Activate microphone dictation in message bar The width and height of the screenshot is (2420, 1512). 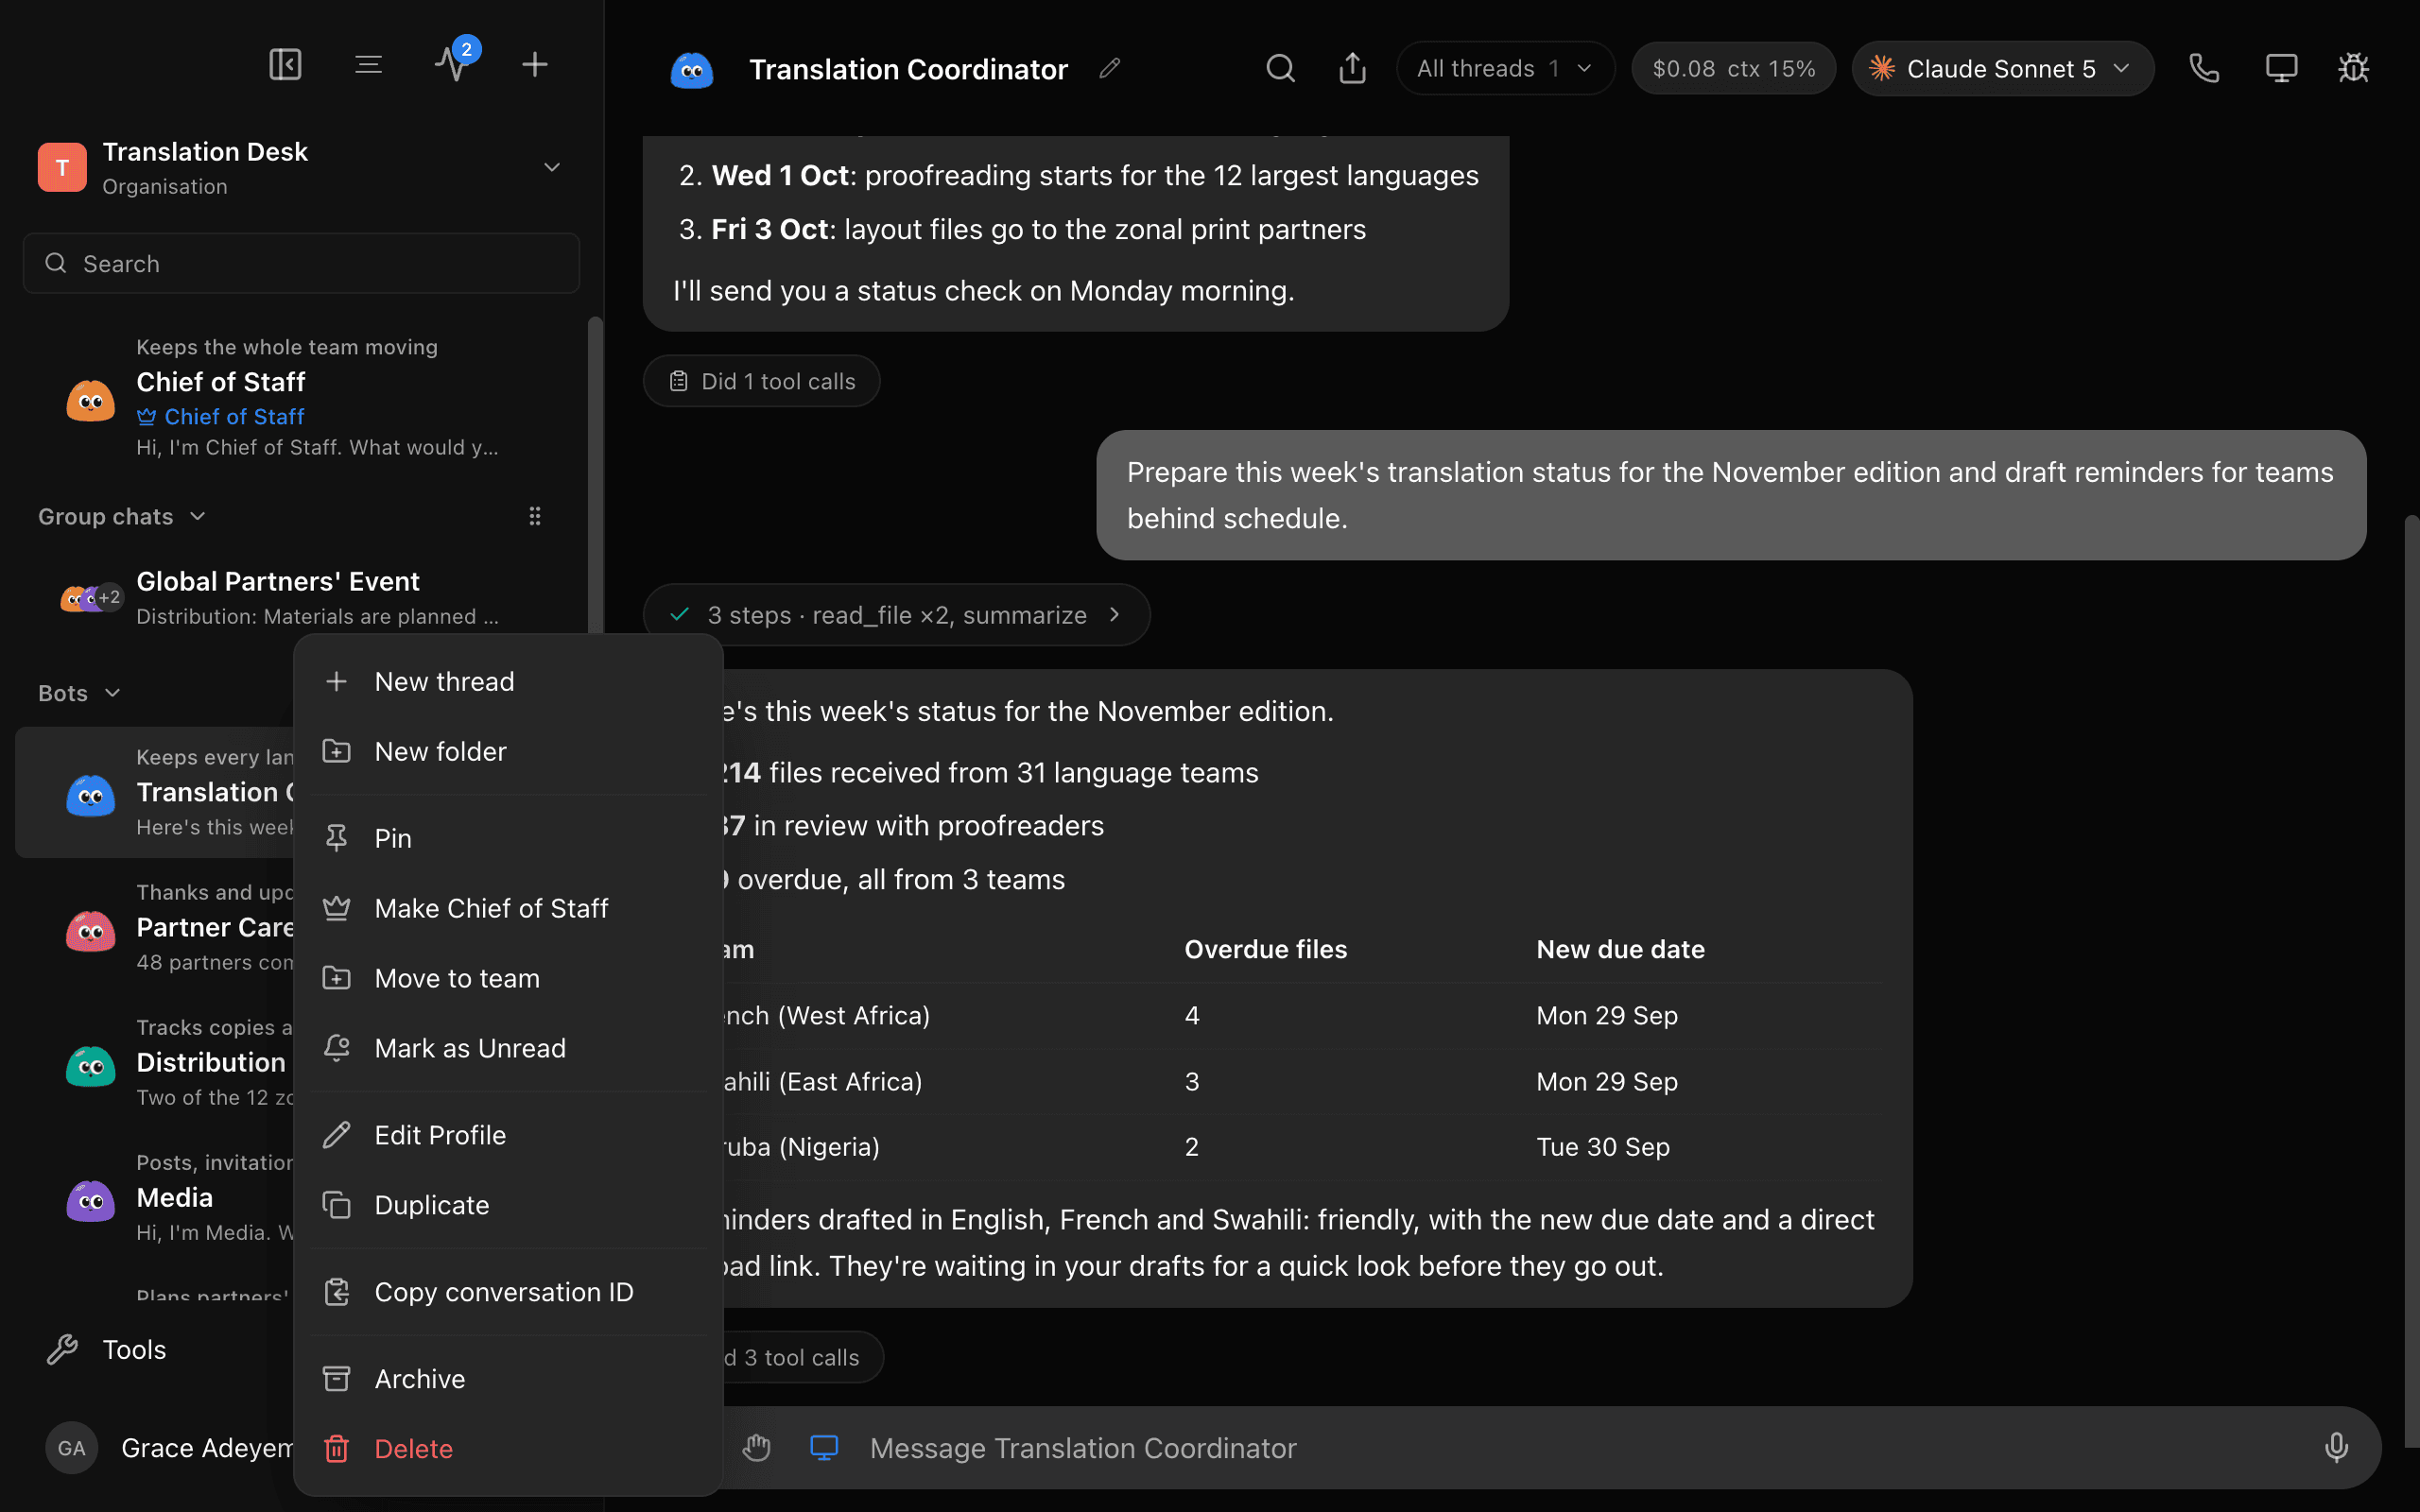pos(2336,1447)
